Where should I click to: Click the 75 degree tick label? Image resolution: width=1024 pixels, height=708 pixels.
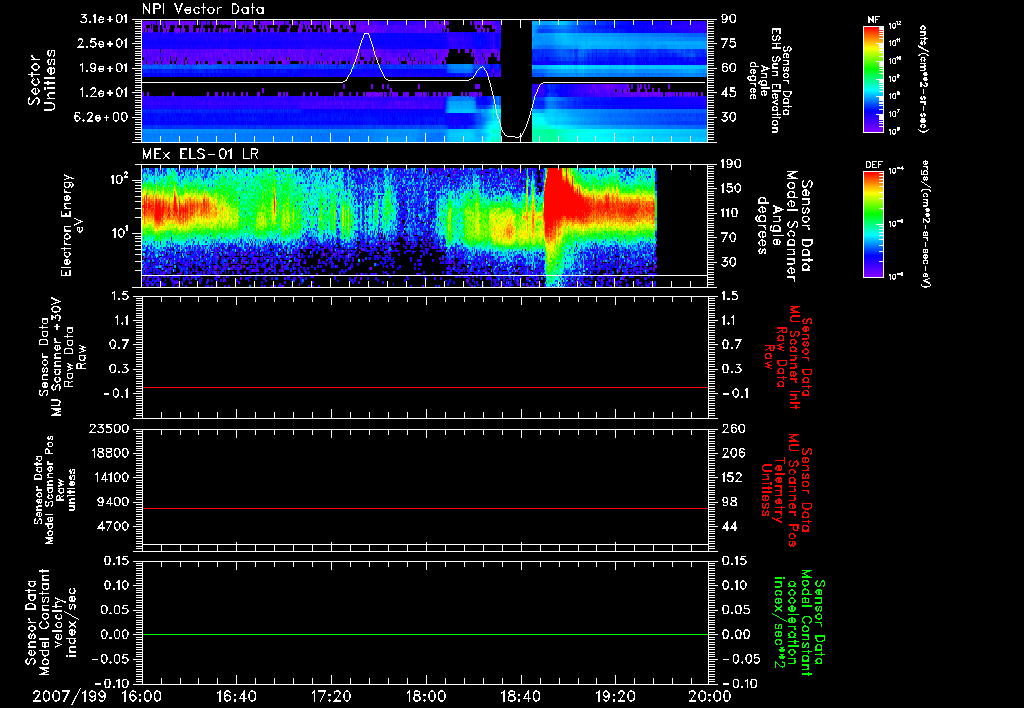(728, 43)
